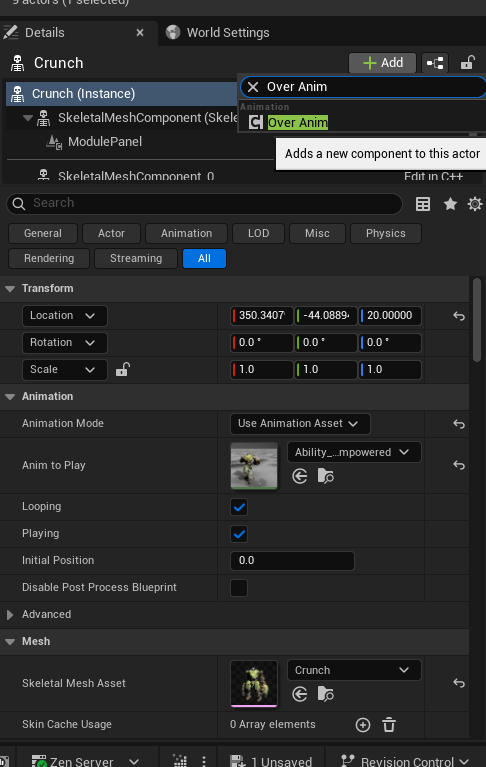Clear the Over Anim search with X
Viewport: 486px width, 767px height.
point(253,87)
